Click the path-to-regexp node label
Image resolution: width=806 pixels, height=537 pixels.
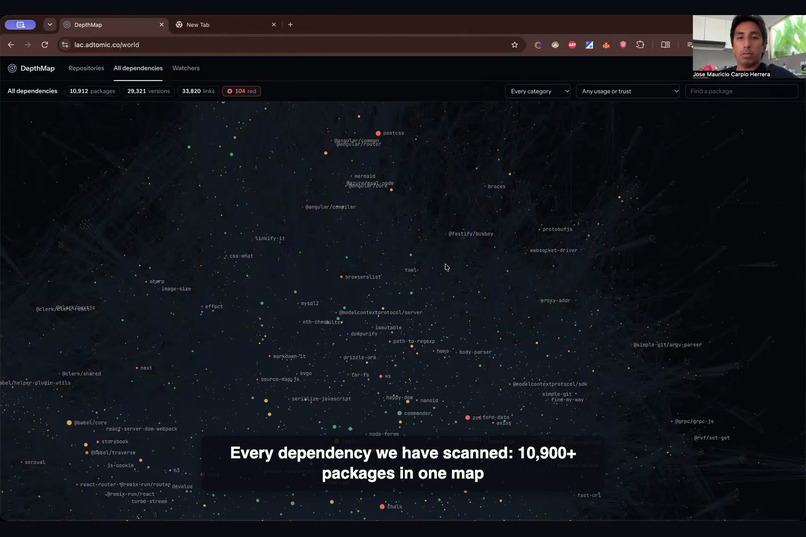click(x=414, y=341)
